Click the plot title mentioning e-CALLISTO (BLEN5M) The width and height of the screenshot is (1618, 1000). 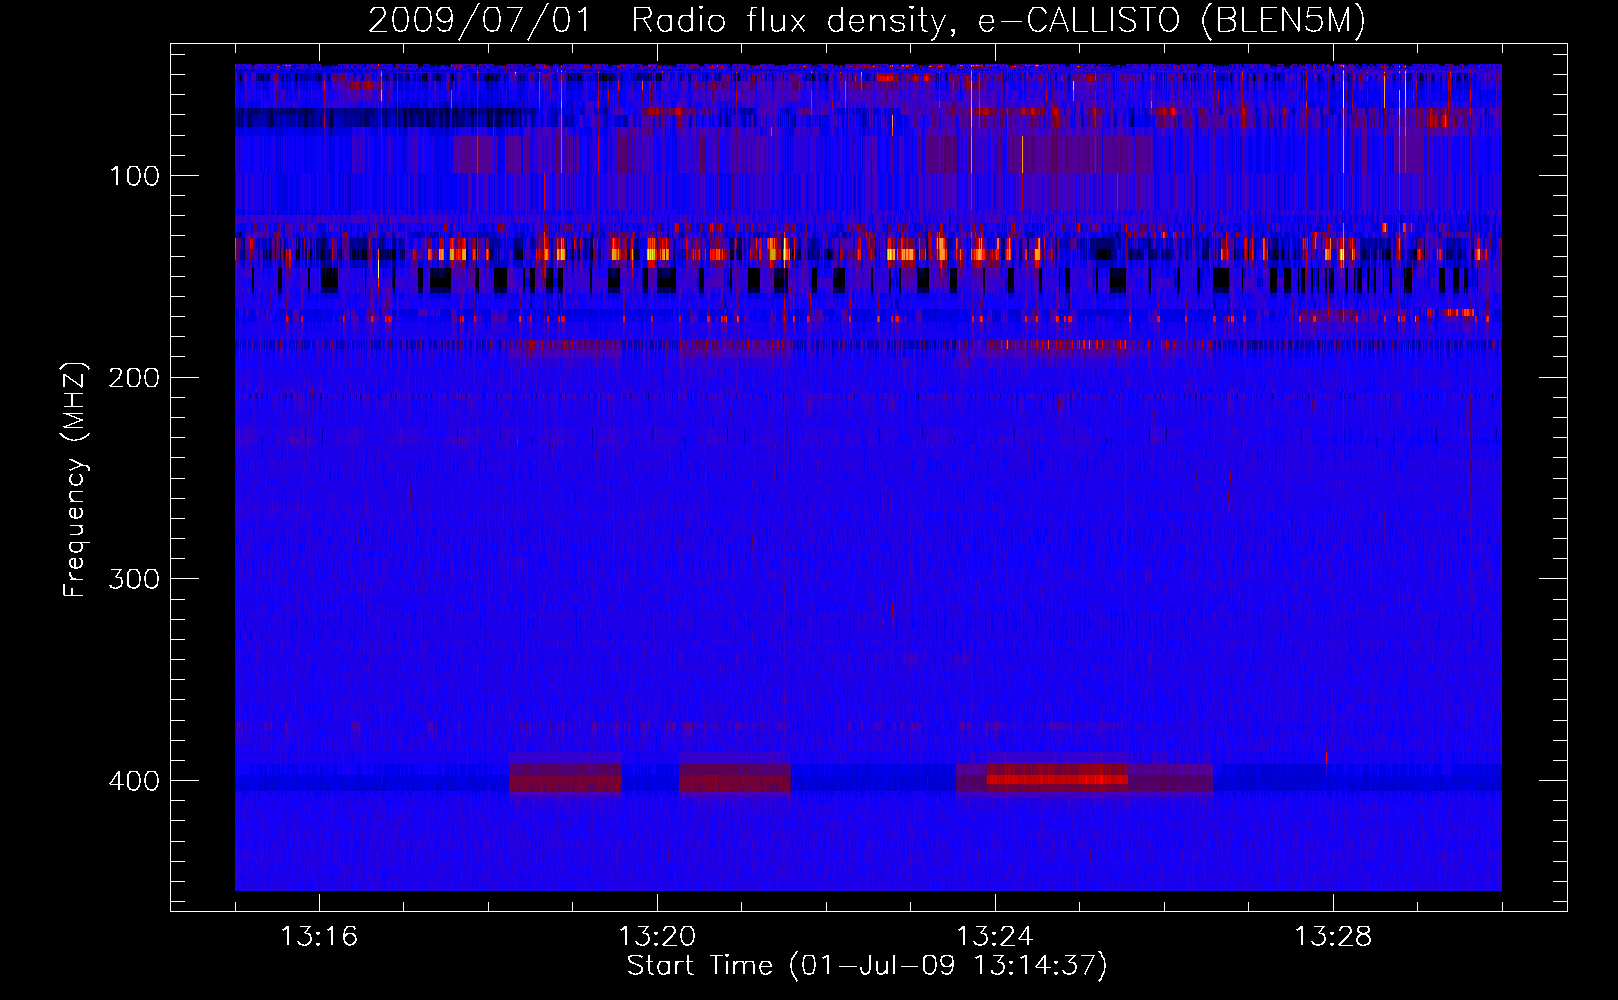(x=867, y=20)
